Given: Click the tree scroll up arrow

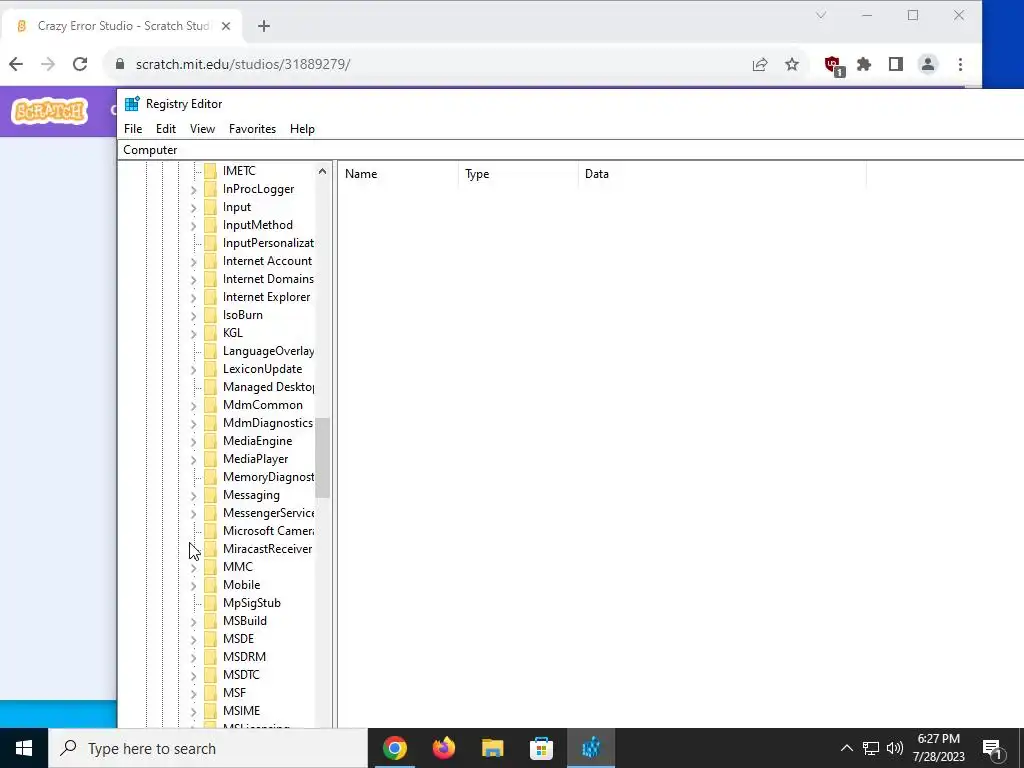Looking at the screenshot, I should [323, 171].
